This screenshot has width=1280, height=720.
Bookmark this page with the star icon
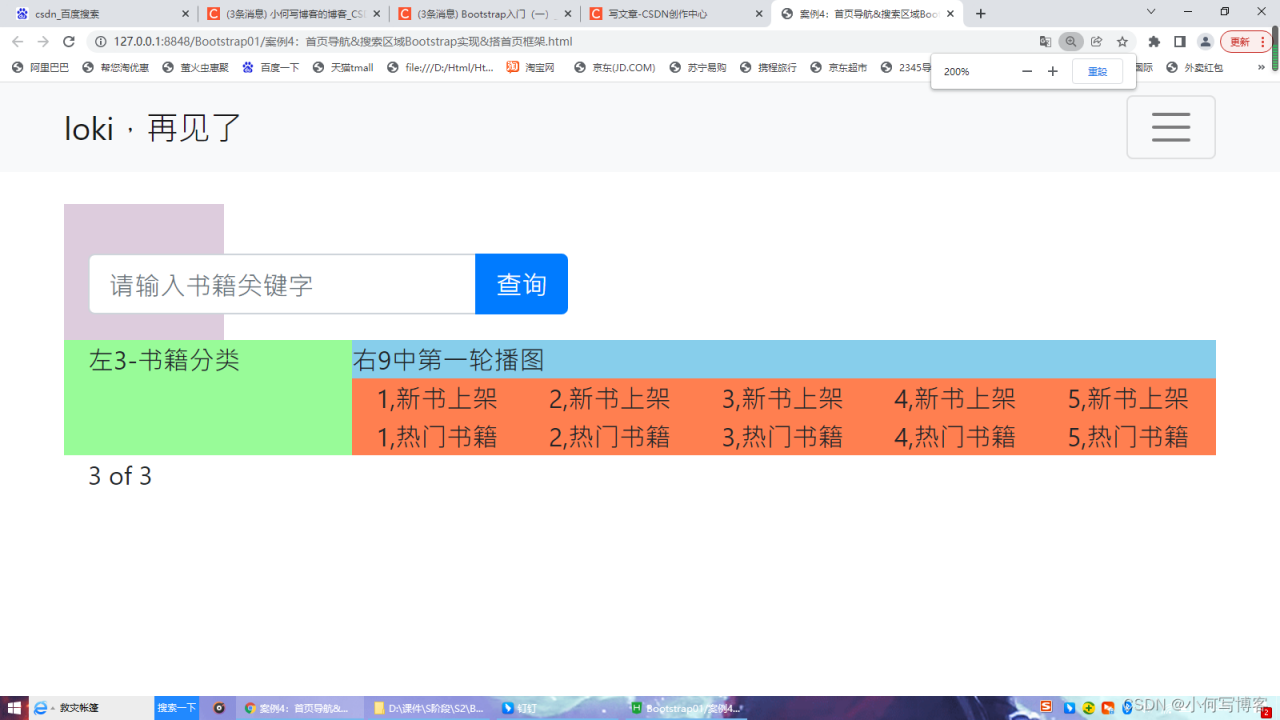tap(1122, 42)
